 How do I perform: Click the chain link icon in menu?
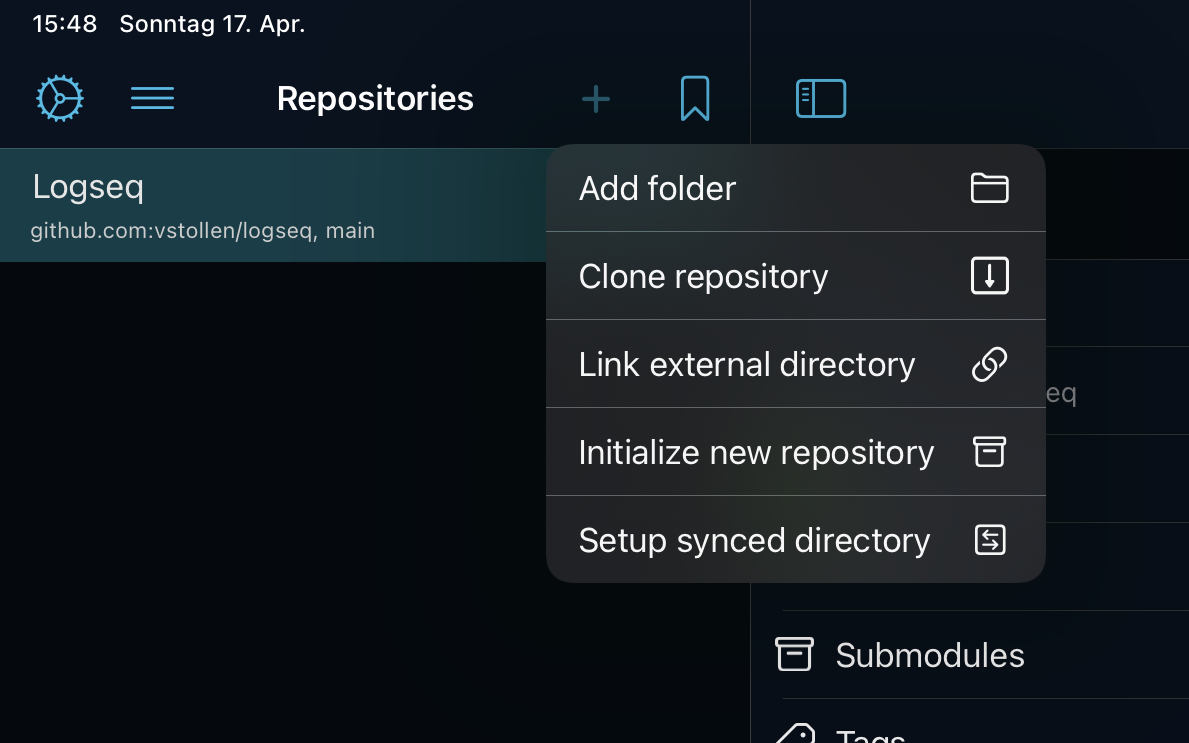[989, 364]
